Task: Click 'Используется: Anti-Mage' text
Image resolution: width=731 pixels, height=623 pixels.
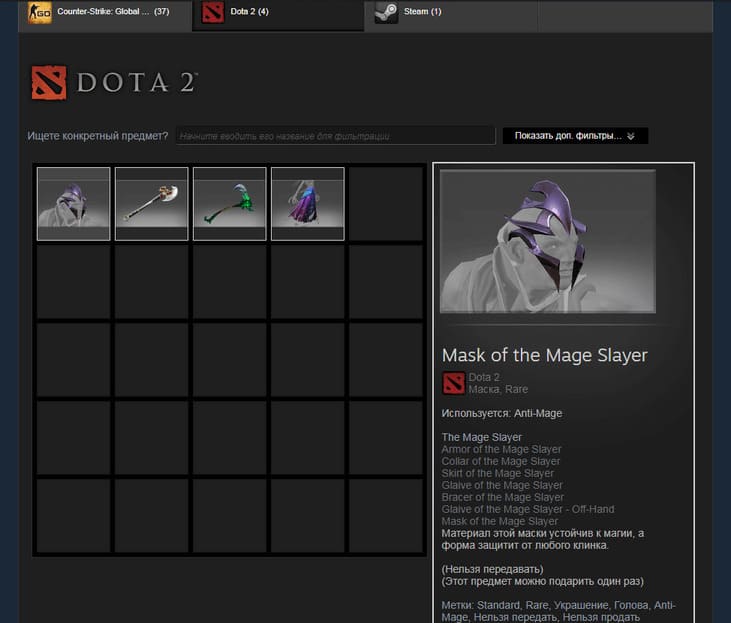Action: click(x=502, y=414)
